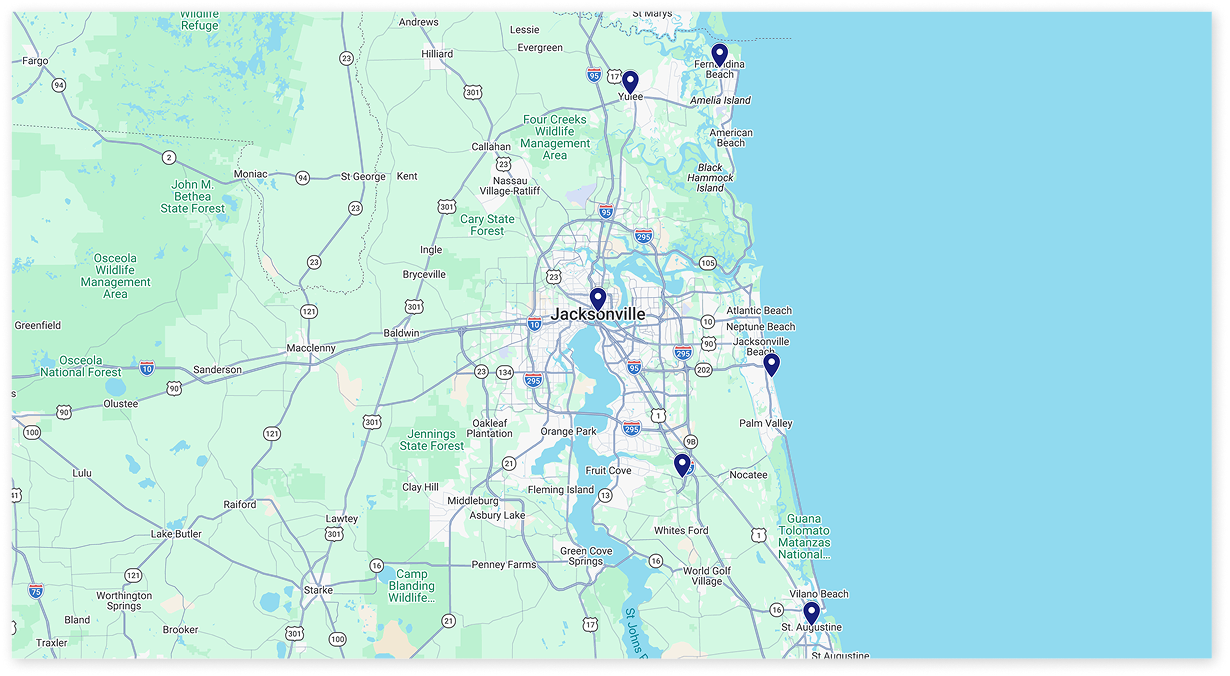Click the I-95 interstate shield
1230x676 pixels.
[633, 368]
